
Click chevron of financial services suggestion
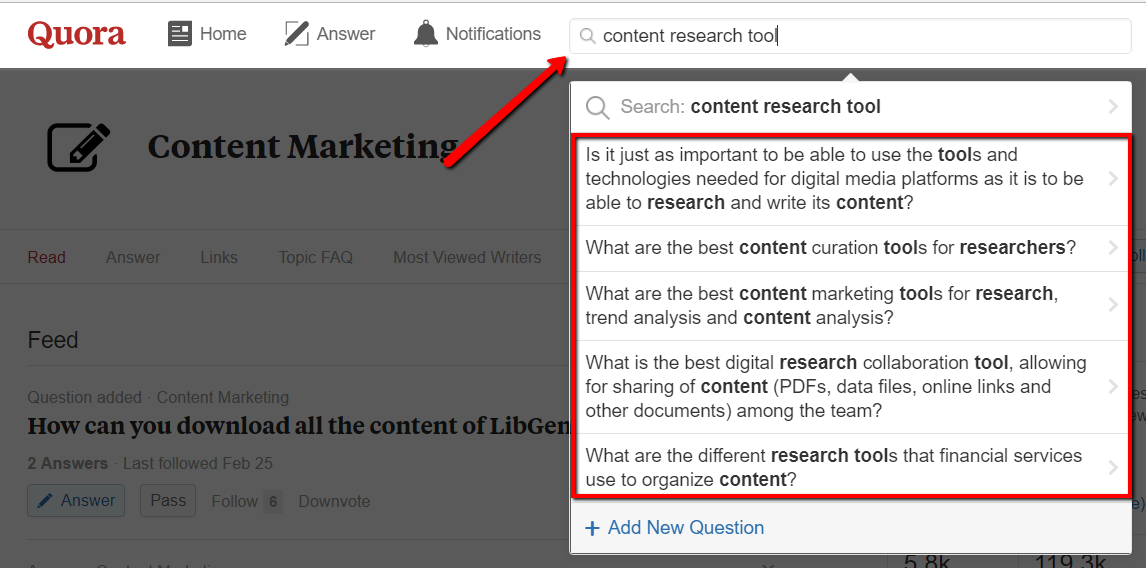click(x=1113, y=467)
